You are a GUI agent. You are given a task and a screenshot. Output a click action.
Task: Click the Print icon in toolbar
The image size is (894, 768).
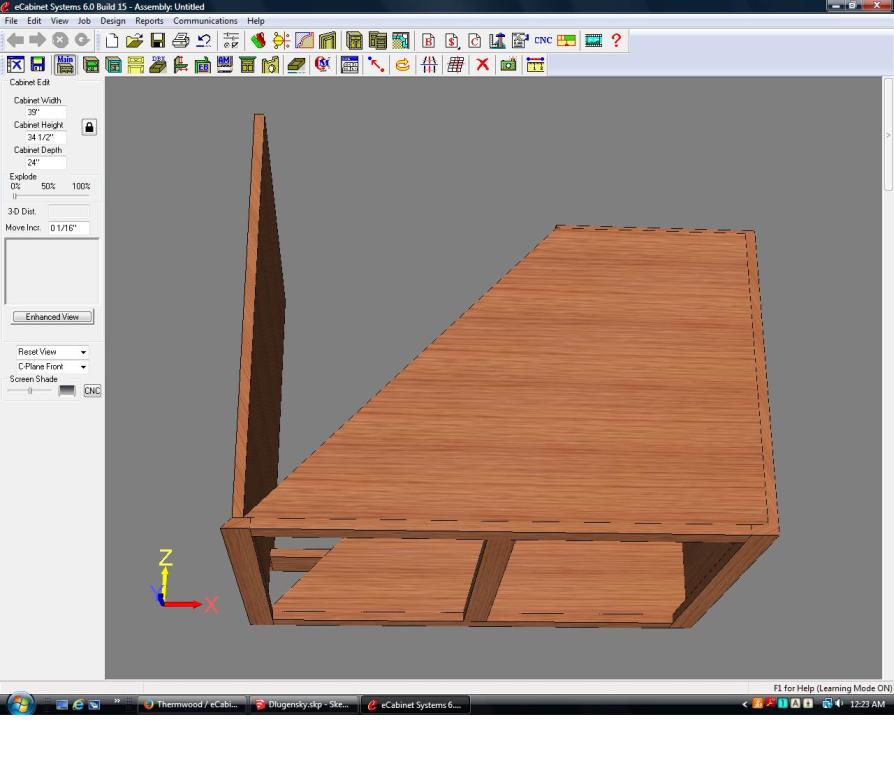coord(180,41)
